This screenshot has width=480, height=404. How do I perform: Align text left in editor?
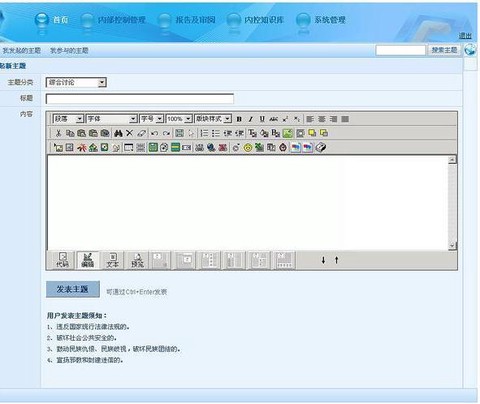coord(310,119)
